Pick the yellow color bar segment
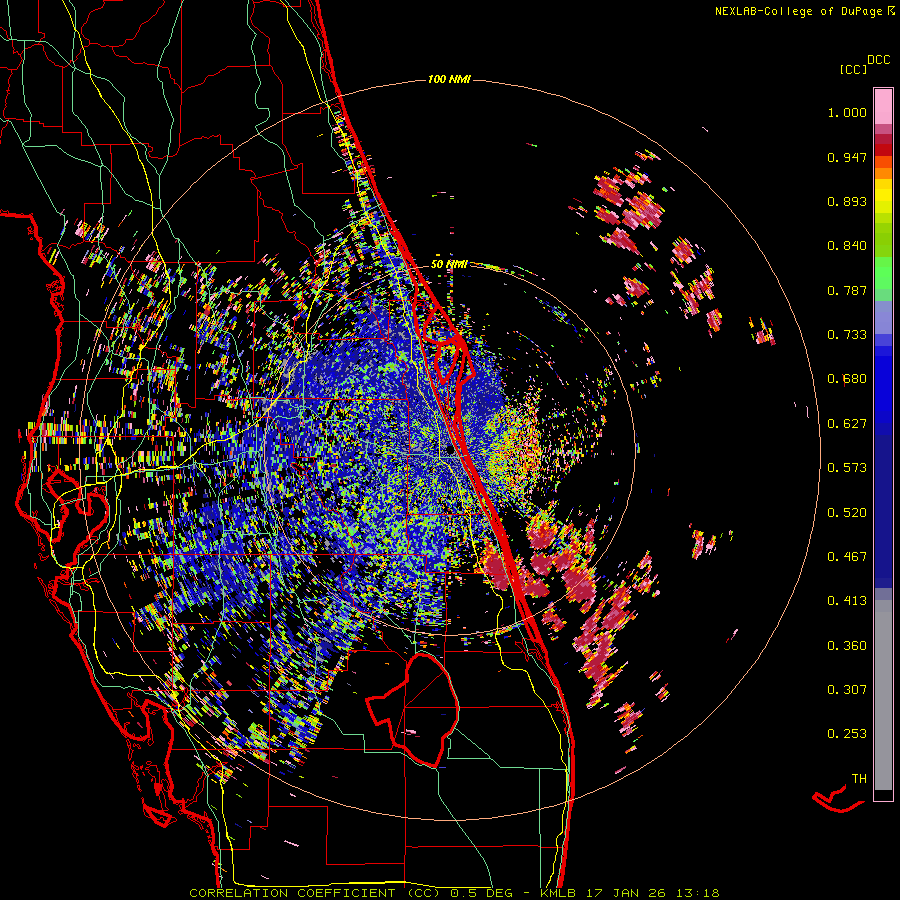The image size is (900, 900). point(883,196)
